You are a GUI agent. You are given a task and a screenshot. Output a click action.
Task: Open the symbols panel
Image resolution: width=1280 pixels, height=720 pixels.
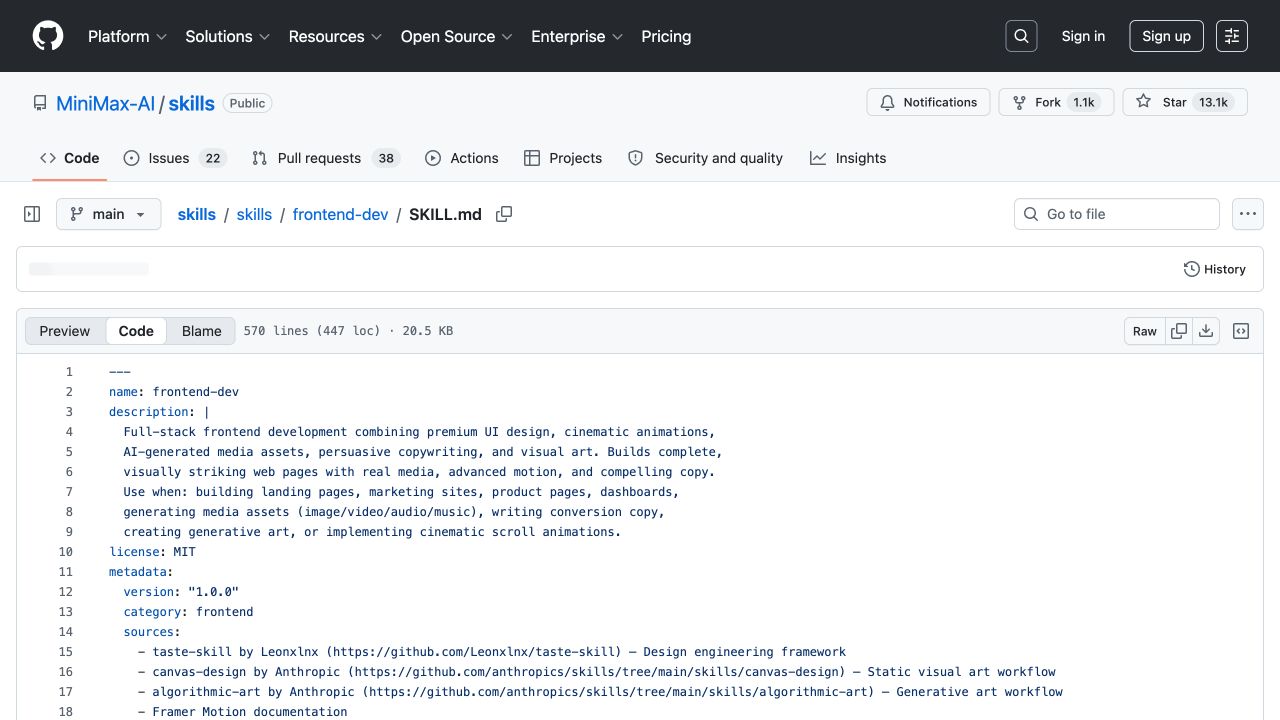click(1241, 331)
